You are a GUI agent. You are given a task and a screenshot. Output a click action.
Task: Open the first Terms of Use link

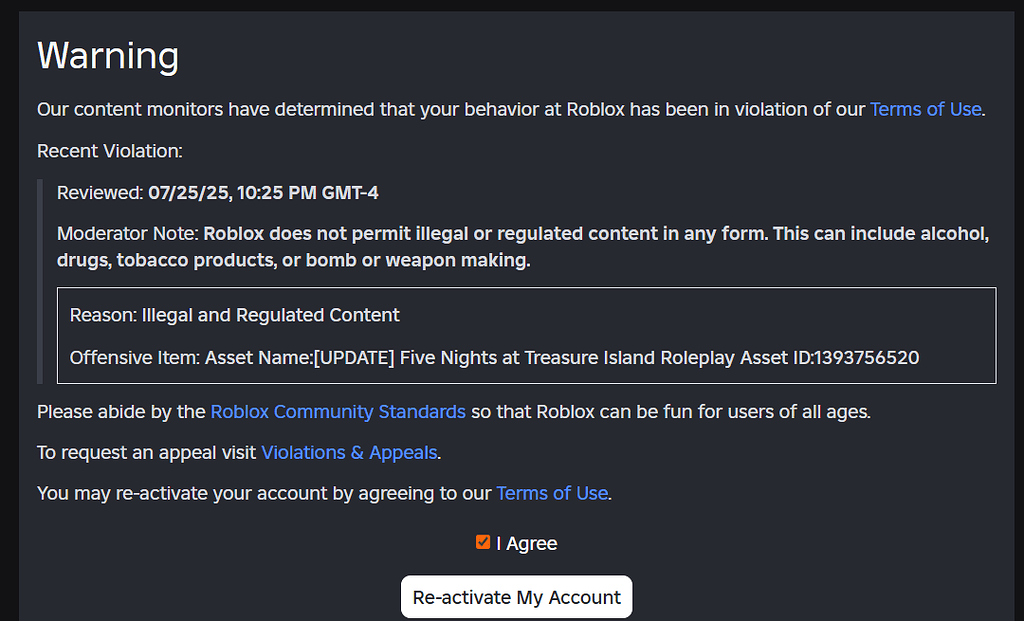(x=924, y=109)
